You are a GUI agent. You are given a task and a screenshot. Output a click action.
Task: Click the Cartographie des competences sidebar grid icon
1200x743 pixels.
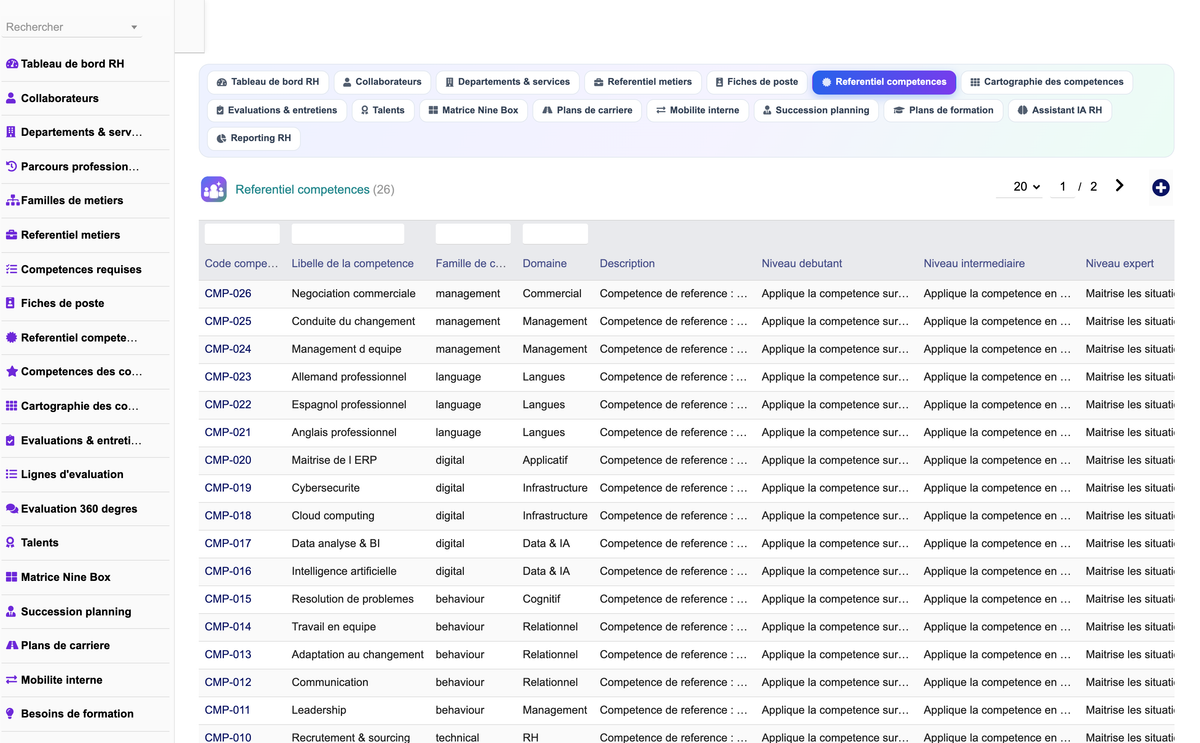click(12, 406)
